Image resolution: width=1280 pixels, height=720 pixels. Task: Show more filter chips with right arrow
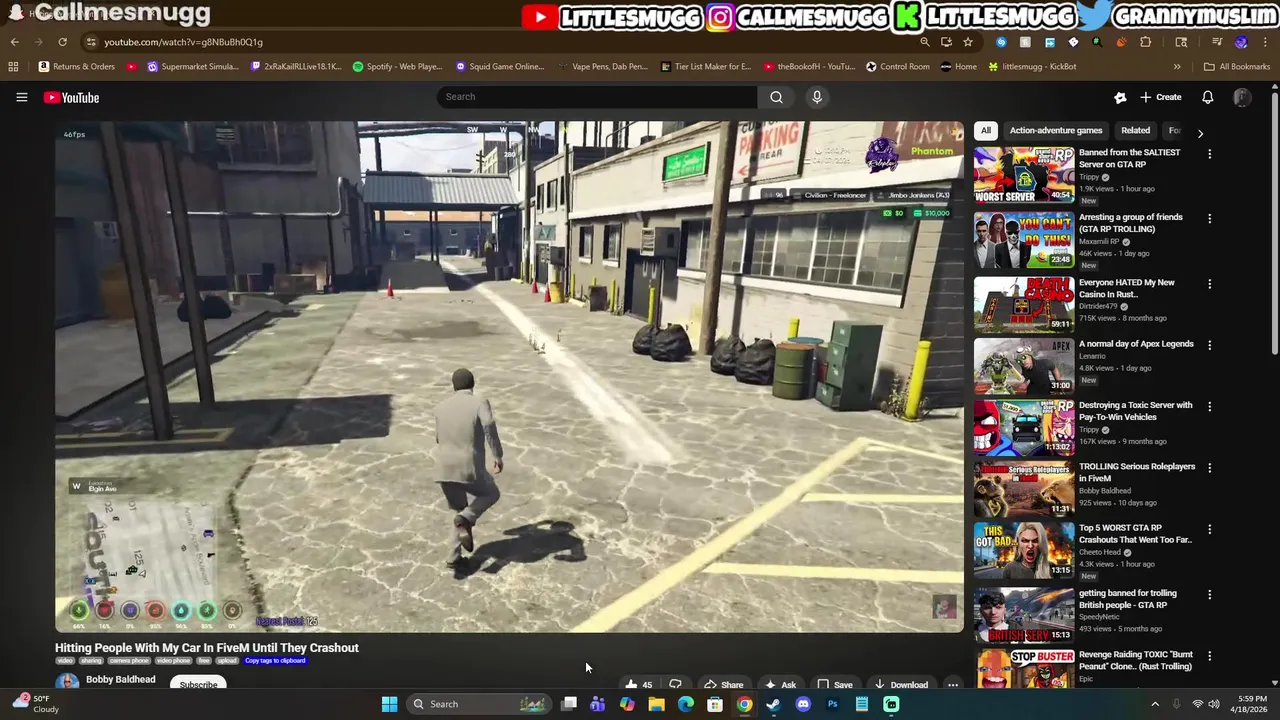[1200, 133]
